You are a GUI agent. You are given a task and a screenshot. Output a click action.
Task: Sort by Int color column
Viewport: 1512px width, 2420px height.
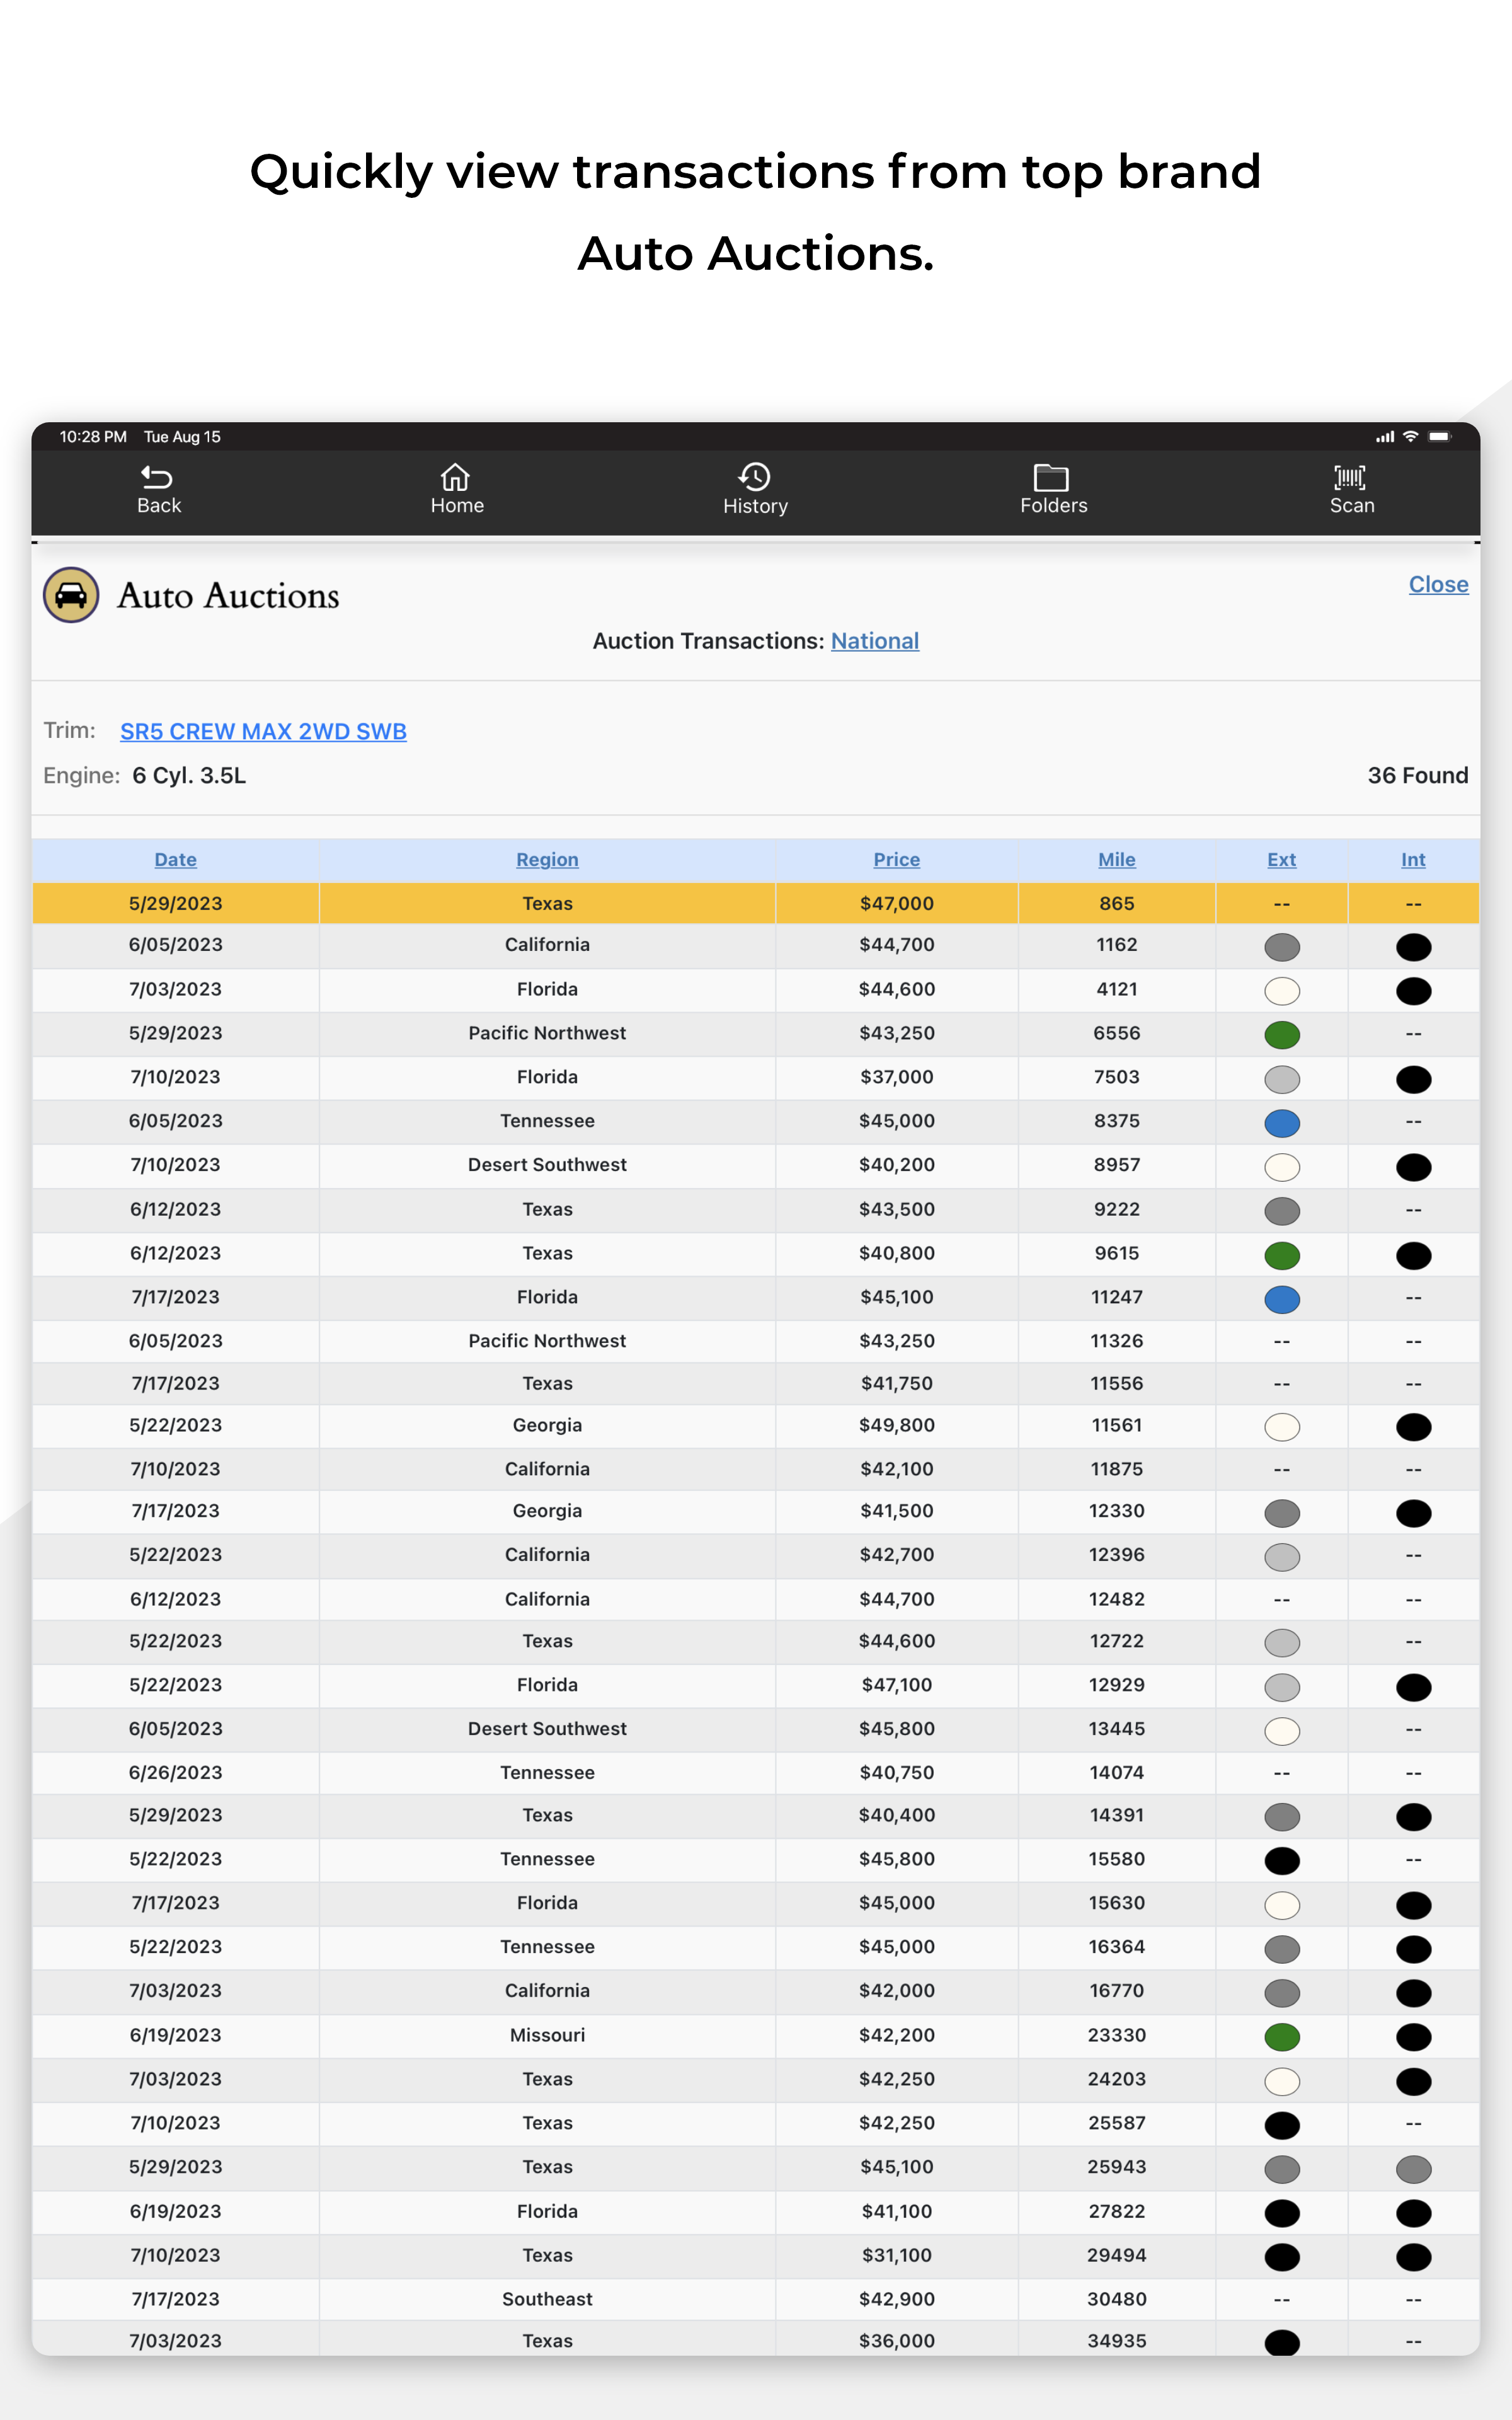pos(1413,860)
